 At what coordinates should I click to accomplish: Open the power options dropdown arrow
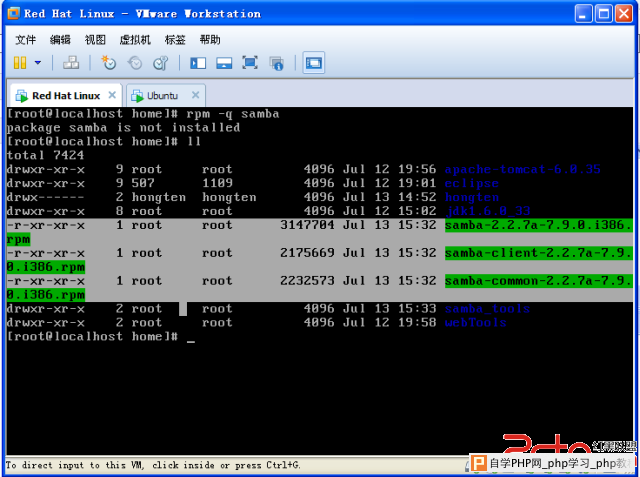coord(38,63)
